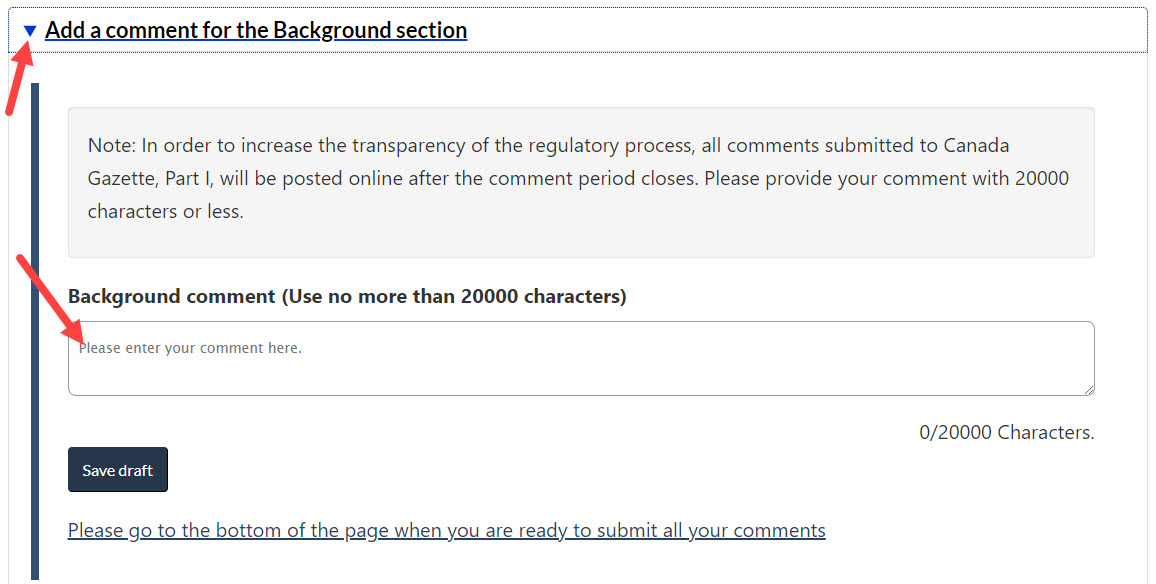This screenshot has width=1156, height=584.
Task: Click the red arrow pointing at the triangle
Action: [x=18, y=80]
